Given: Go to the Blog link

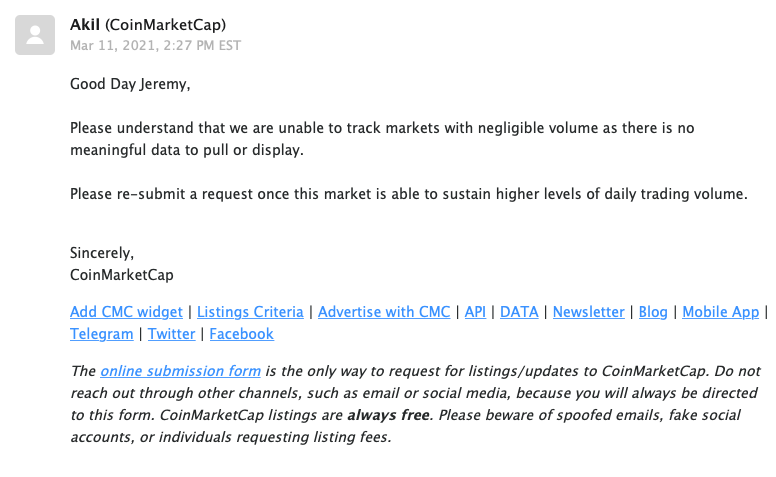Looking at the screenshot, I should coord(653,312).
